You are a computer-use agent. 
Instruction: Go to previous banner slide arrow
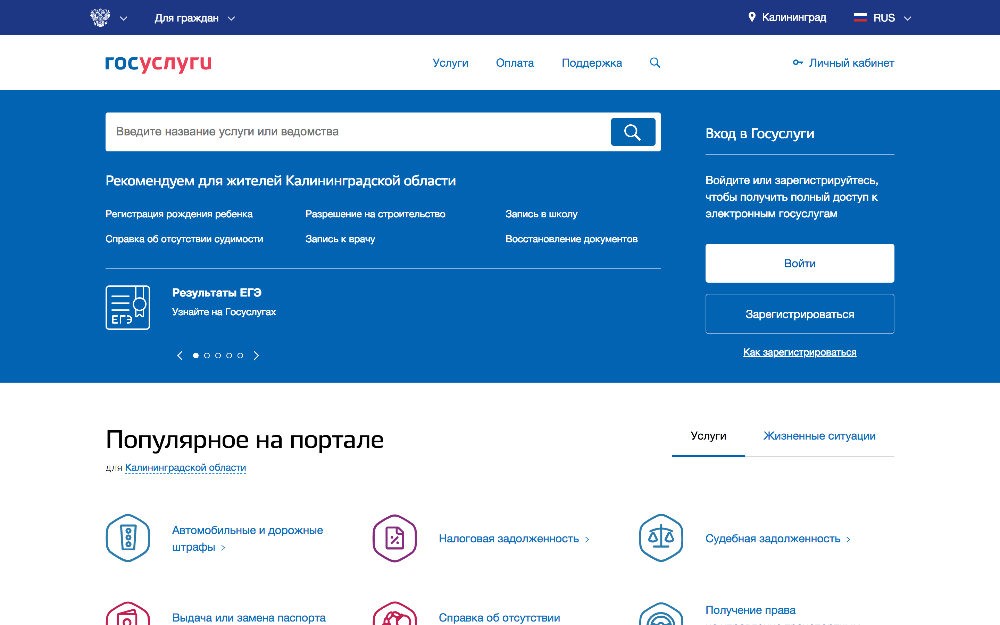click(179, 355)
